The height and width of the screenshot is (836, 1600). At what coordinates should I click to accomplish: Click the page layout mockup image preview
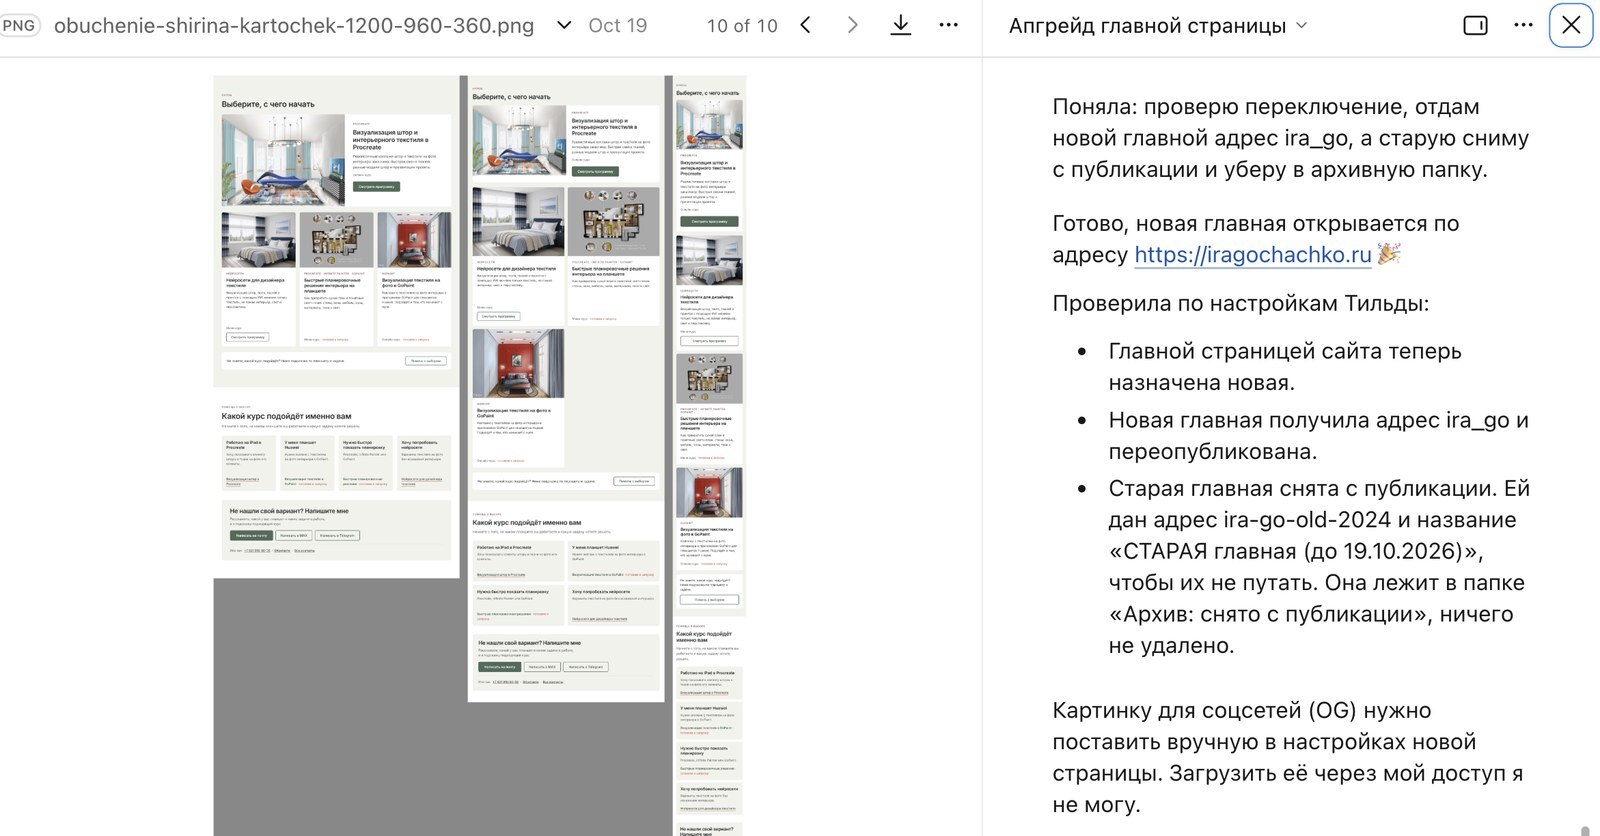point(480,455)
